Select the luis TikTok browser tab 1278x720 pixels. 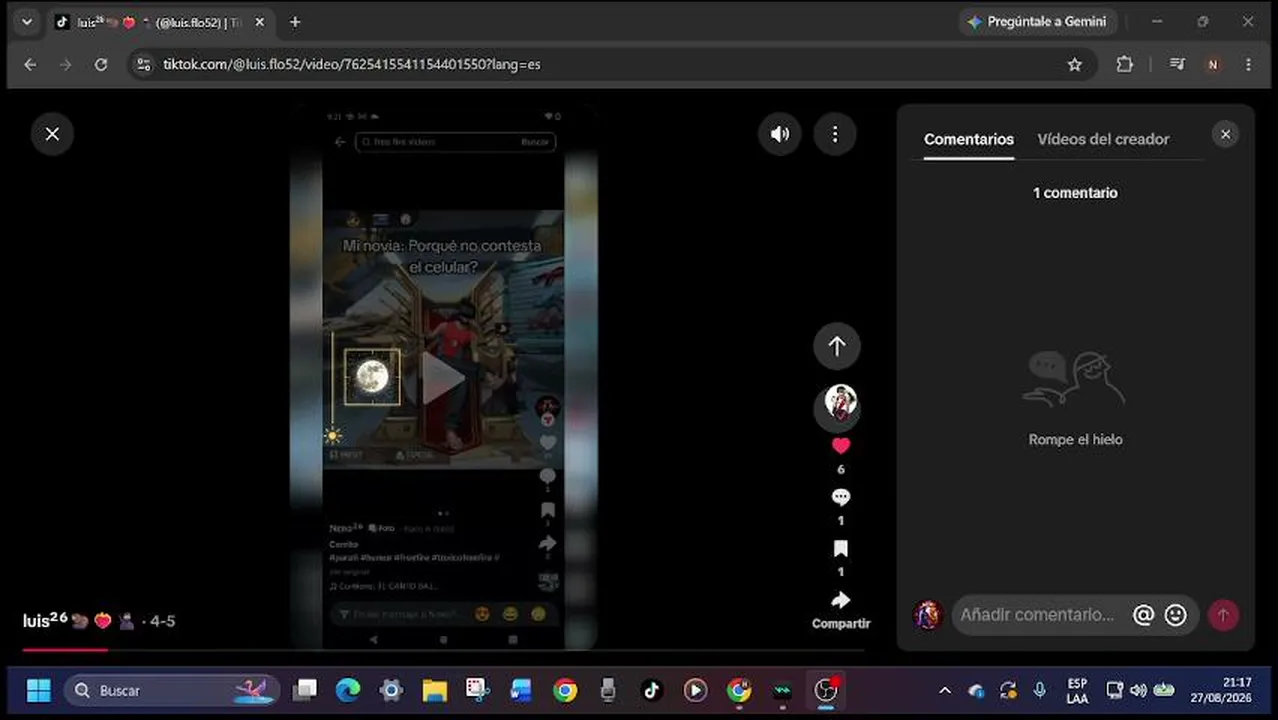tap(160, 22)
